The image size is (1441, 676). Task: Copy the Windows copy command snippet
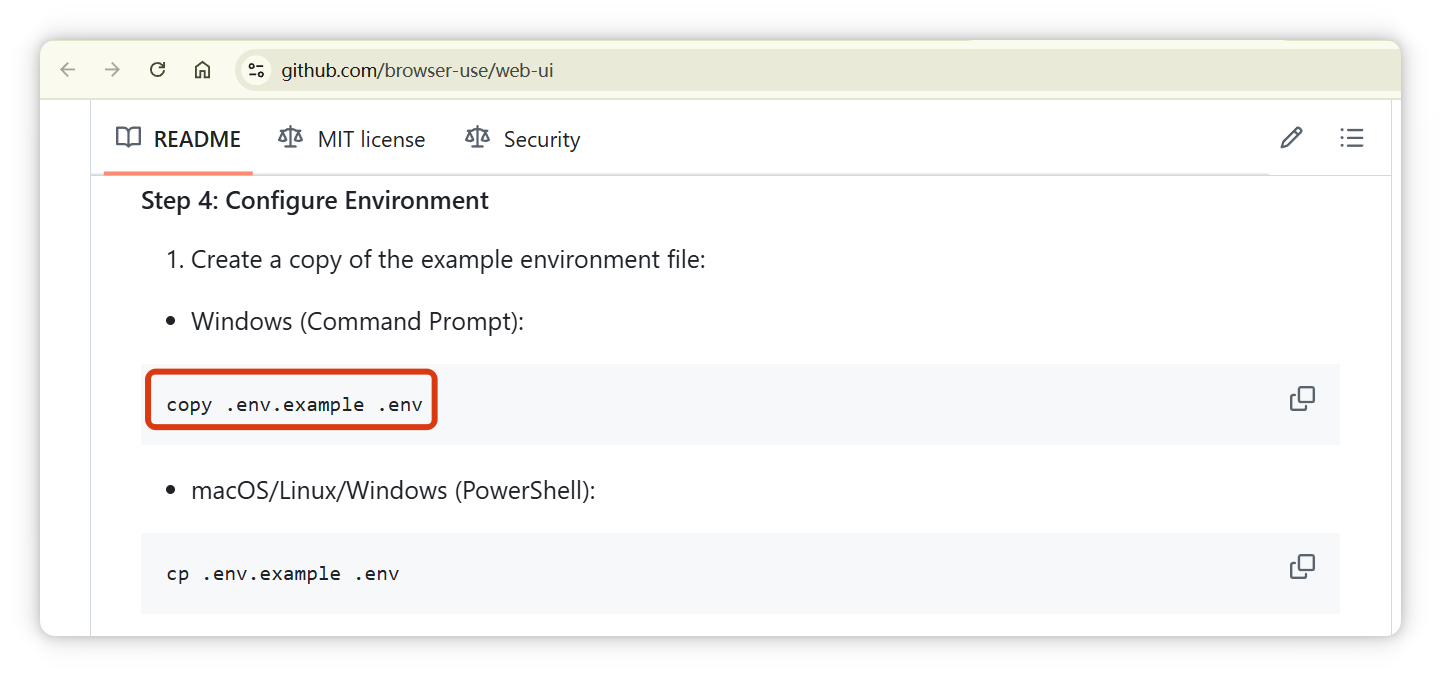coord(1302,399)
